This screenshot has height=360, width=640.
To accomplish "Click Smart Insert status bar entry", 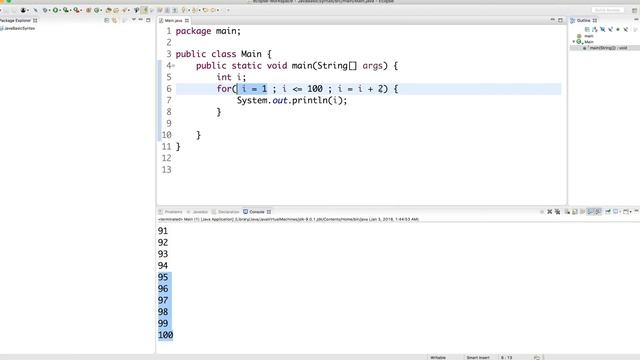I will pyautogui.click(x=478, y=358).
